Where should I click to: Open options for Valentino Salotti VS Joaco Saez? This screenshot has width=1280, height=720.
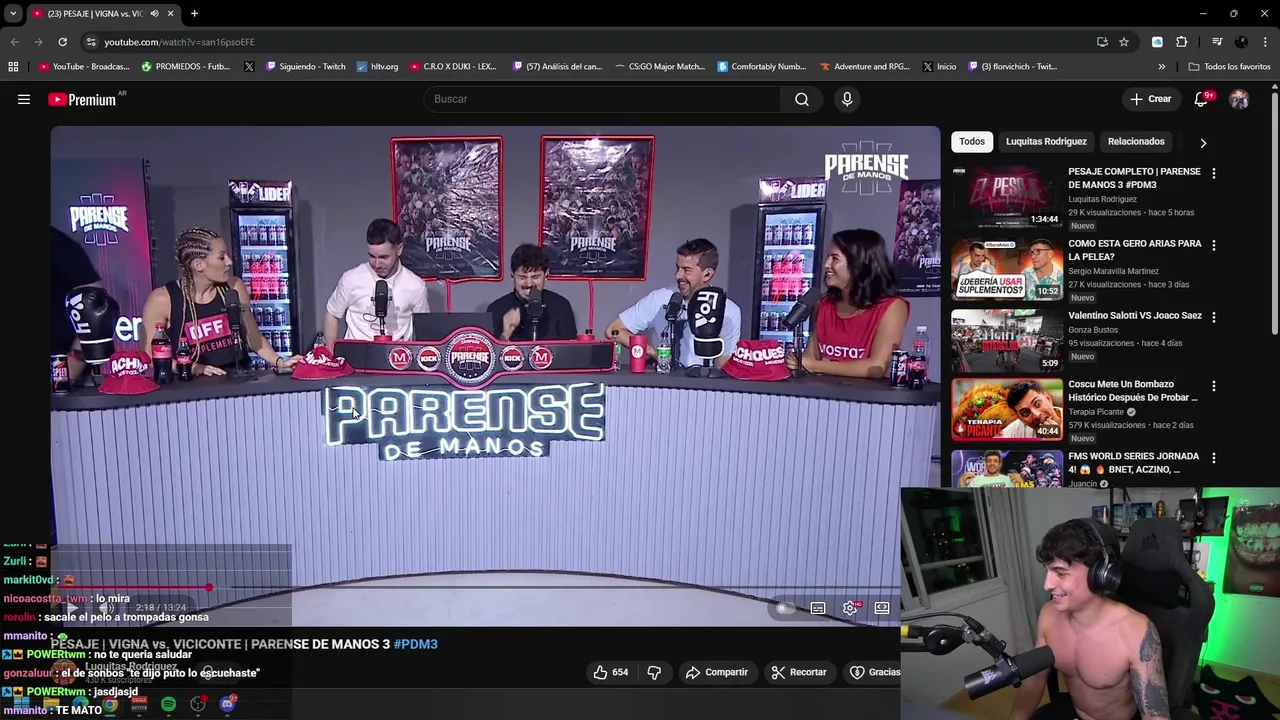click(1214, 317)
